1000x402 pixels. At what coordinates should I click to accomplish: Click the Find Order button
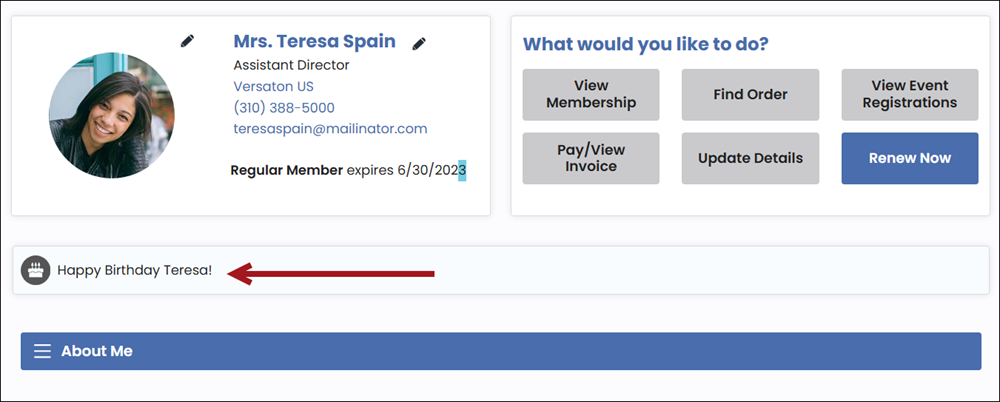click(x=750, y=94)
